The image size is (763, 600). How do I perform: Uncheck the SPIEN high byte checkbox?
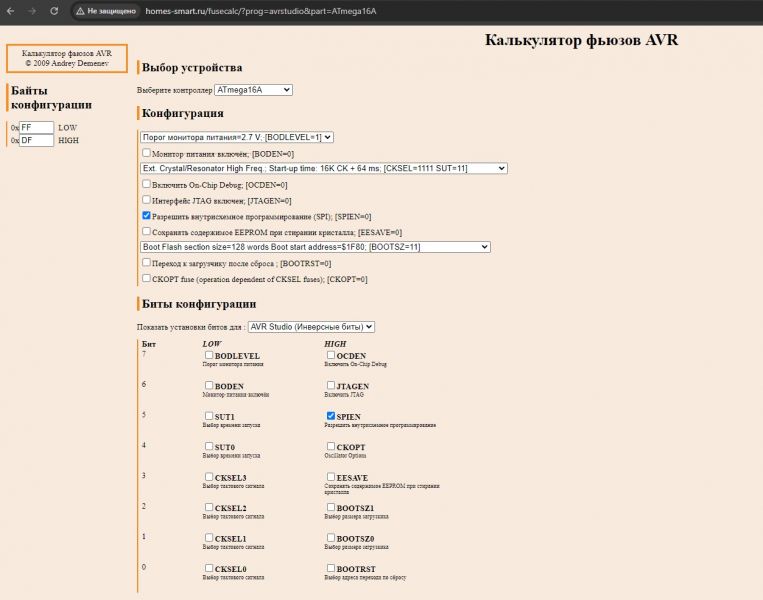coord(331,416)
